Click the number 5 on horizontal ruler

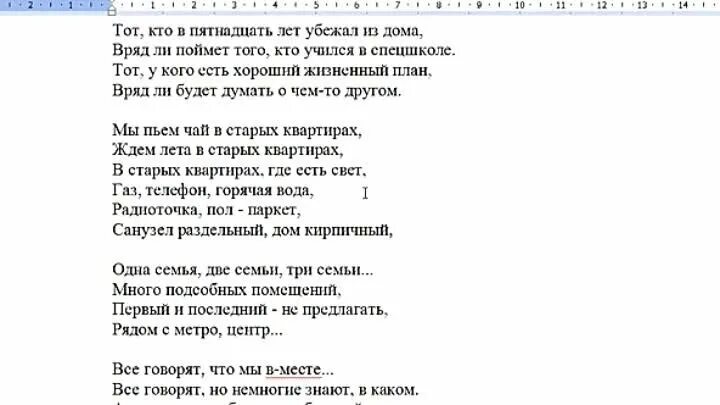click(x=316, y=6)
